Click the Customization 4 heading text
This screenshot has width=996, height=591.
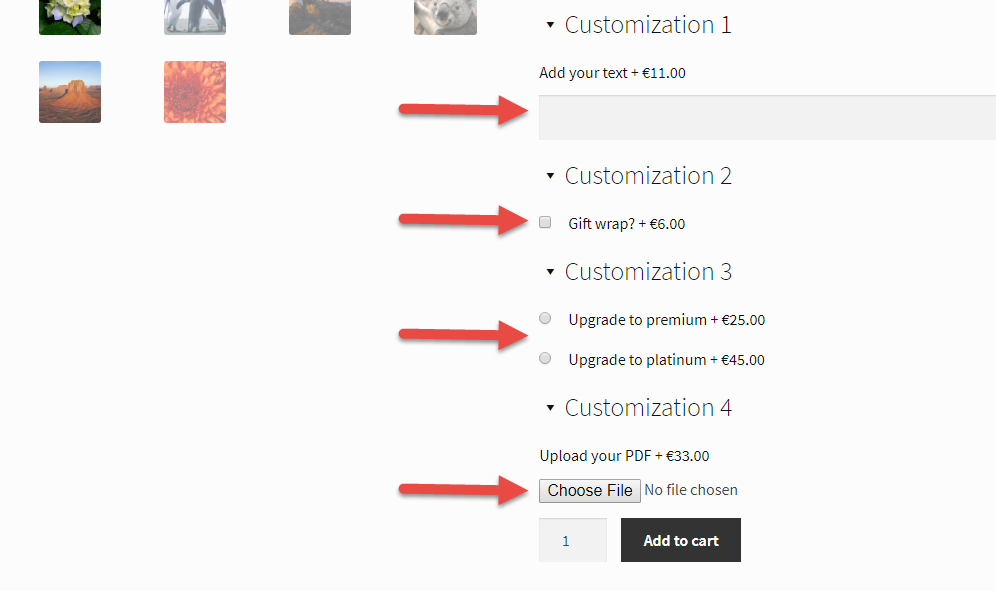pos(649,408)
